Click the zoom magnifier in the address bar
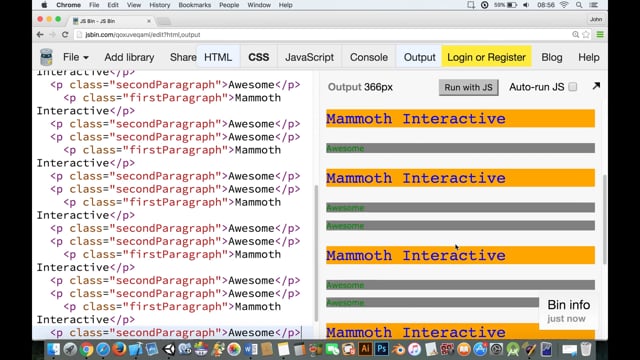 576,35
